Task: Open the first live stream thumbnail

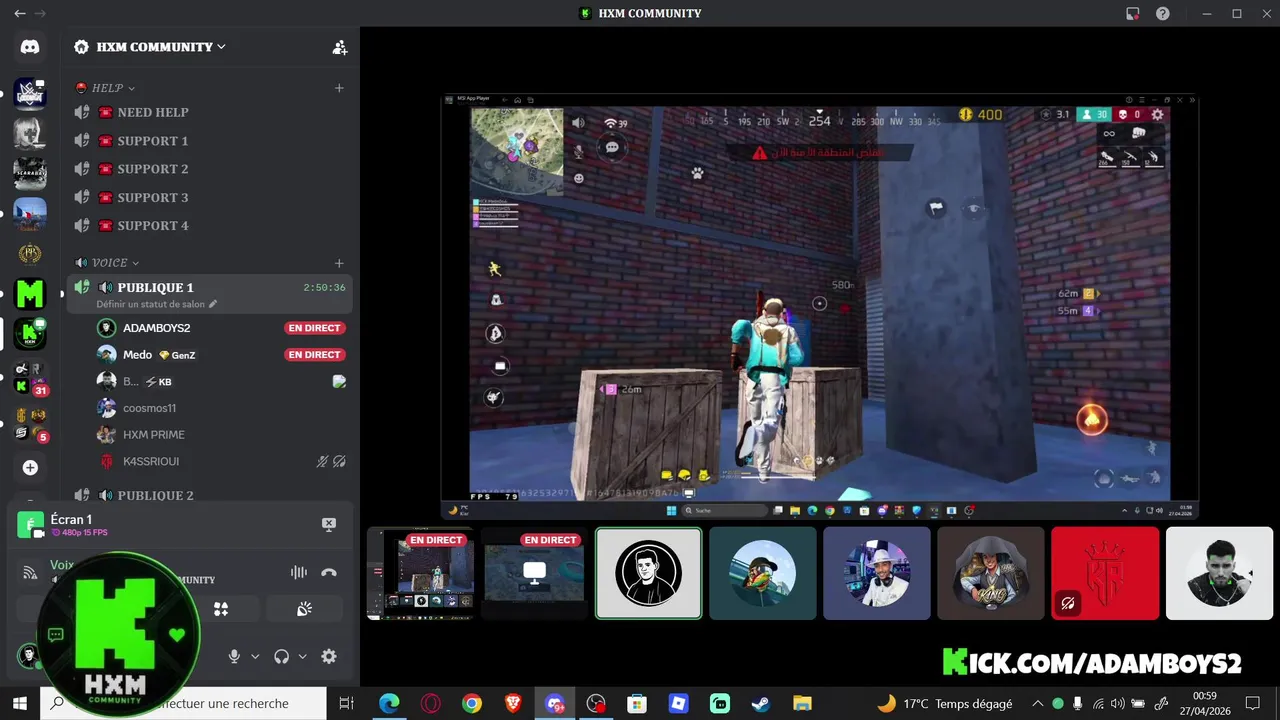Action: [421, 574]
